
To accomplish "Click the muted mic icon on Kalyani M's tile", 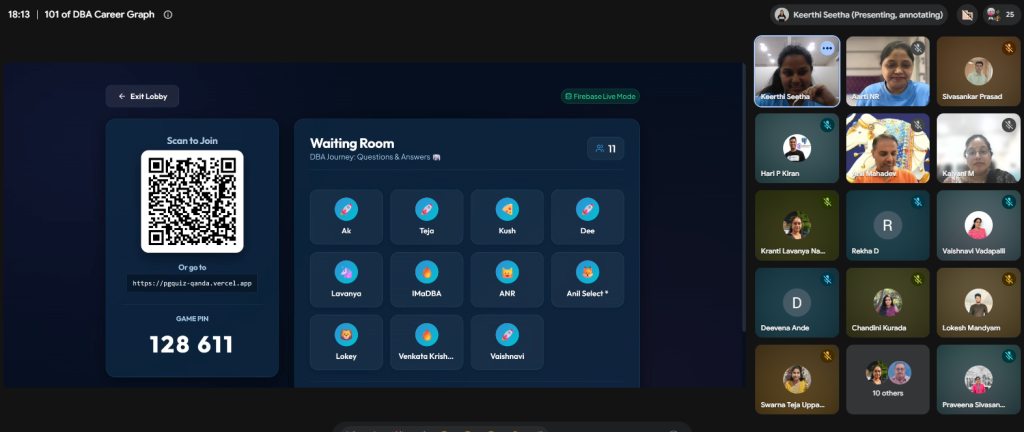I will point(1009,125).
